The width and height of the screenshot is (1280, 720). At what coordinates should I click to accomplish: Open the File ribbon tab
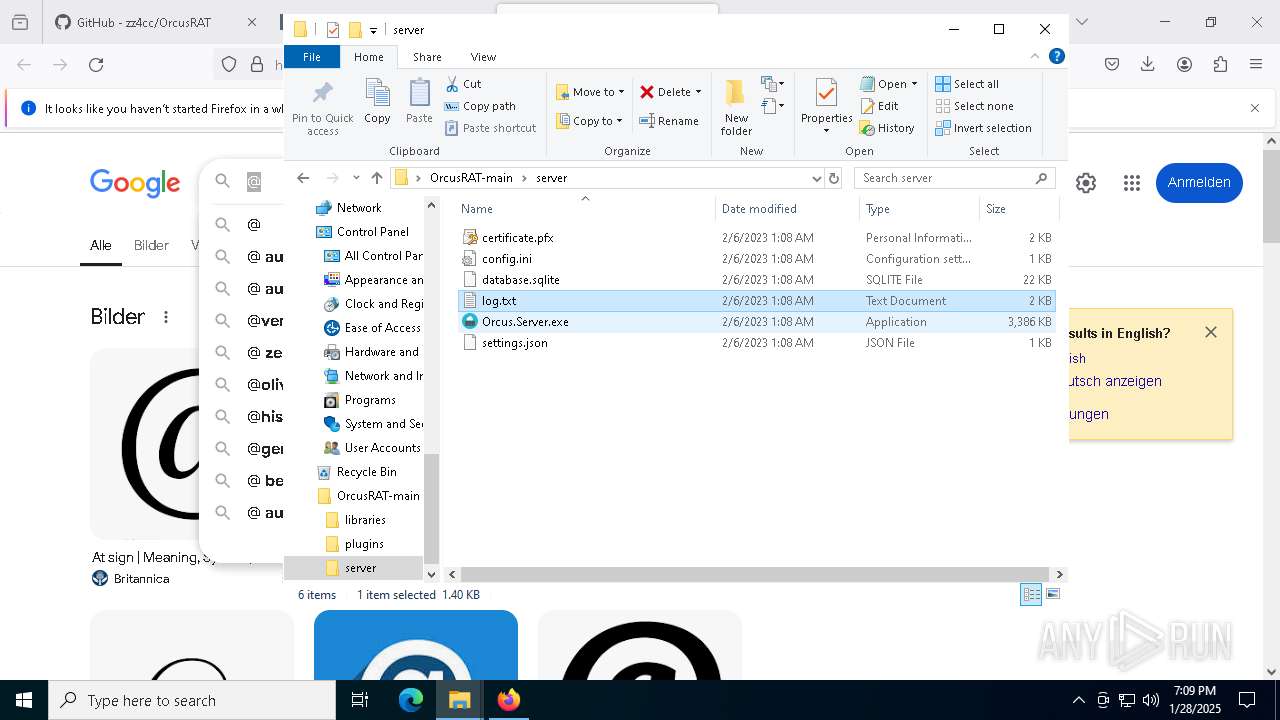click(x=312, y=57)
